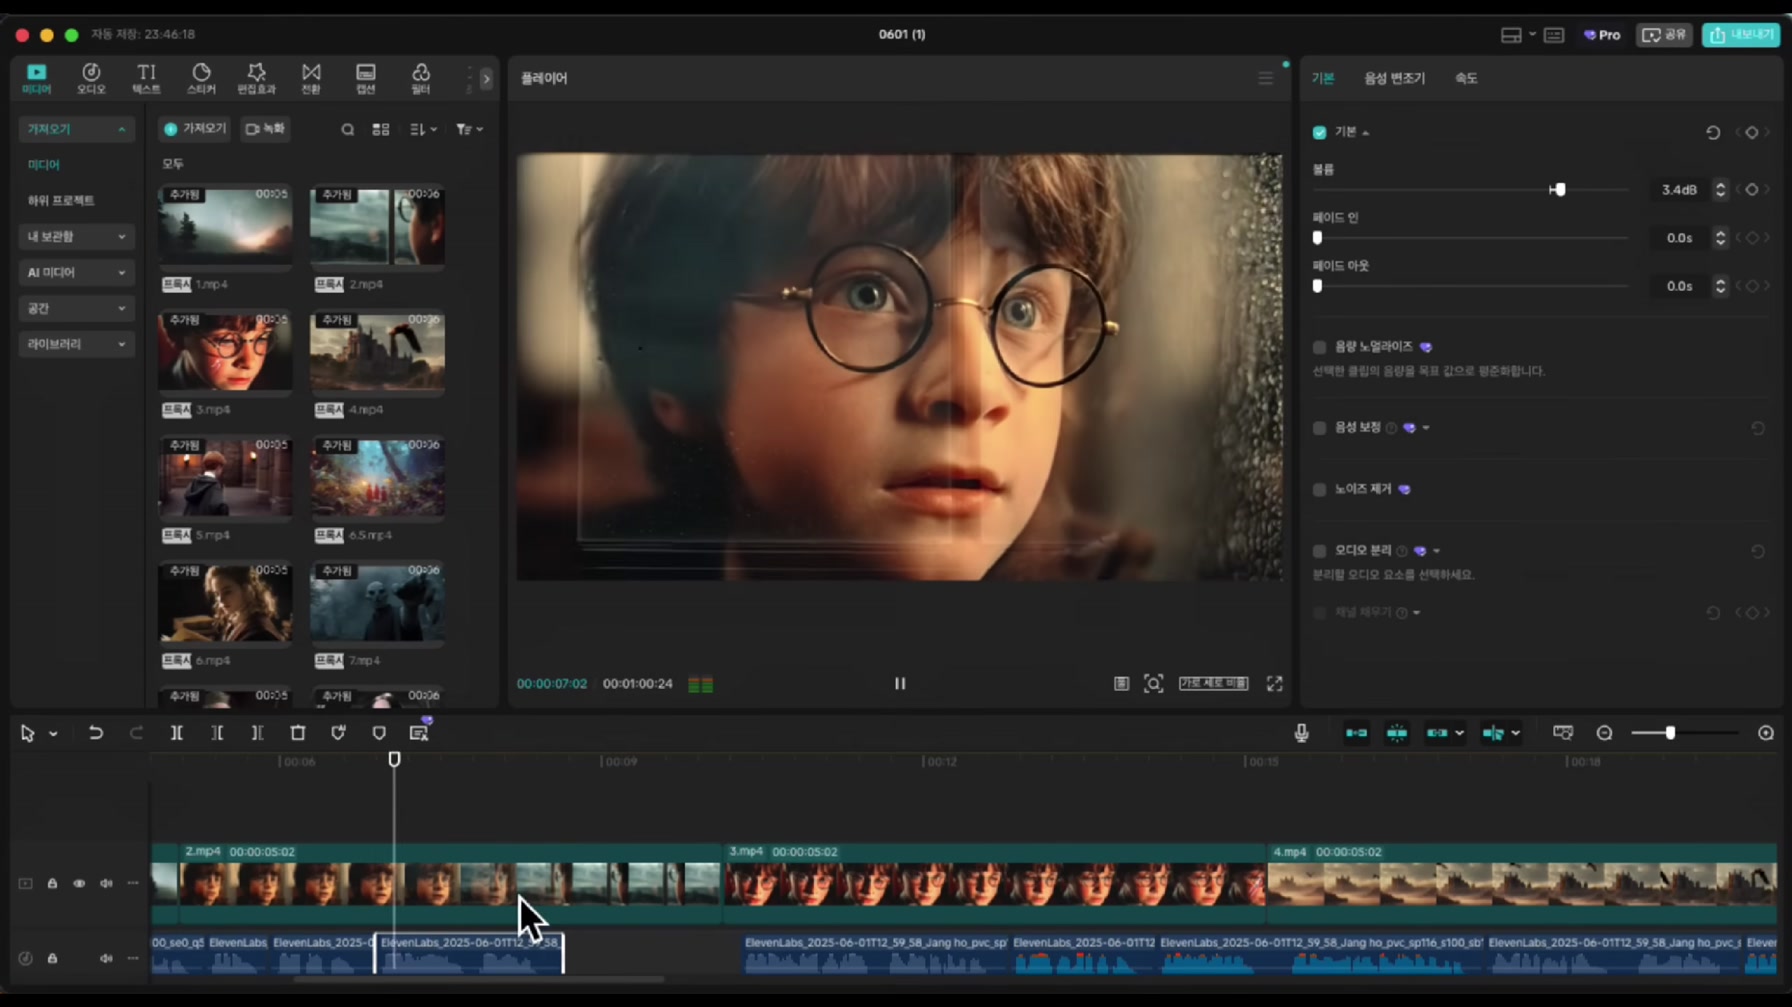This screenshot has height=1007, width=1792.
Task: Open the 전환 (Transition) panel icon
Action: [x=311, y=78]
